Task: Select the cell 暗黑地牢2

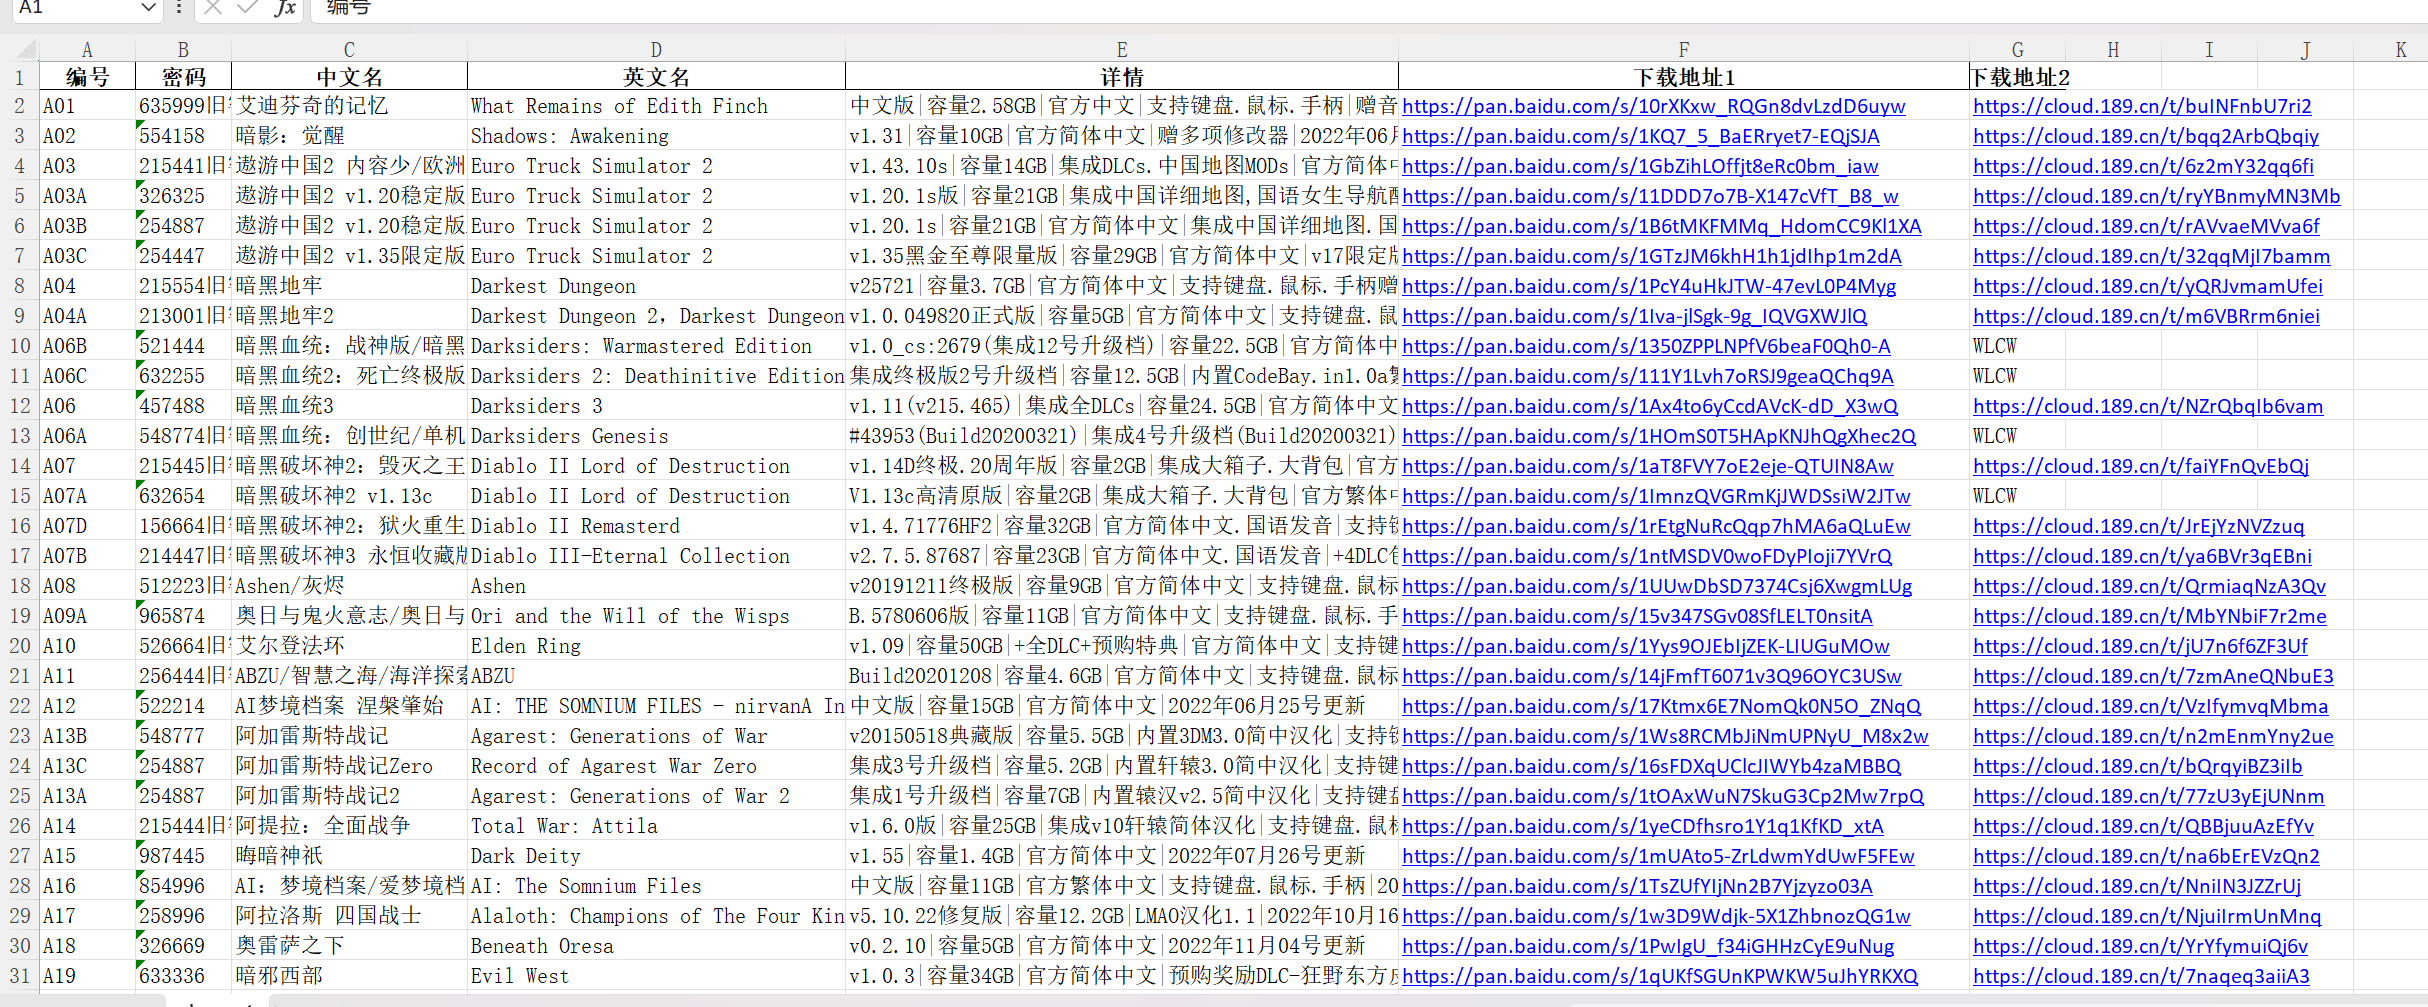Action: tap(349, 316)
